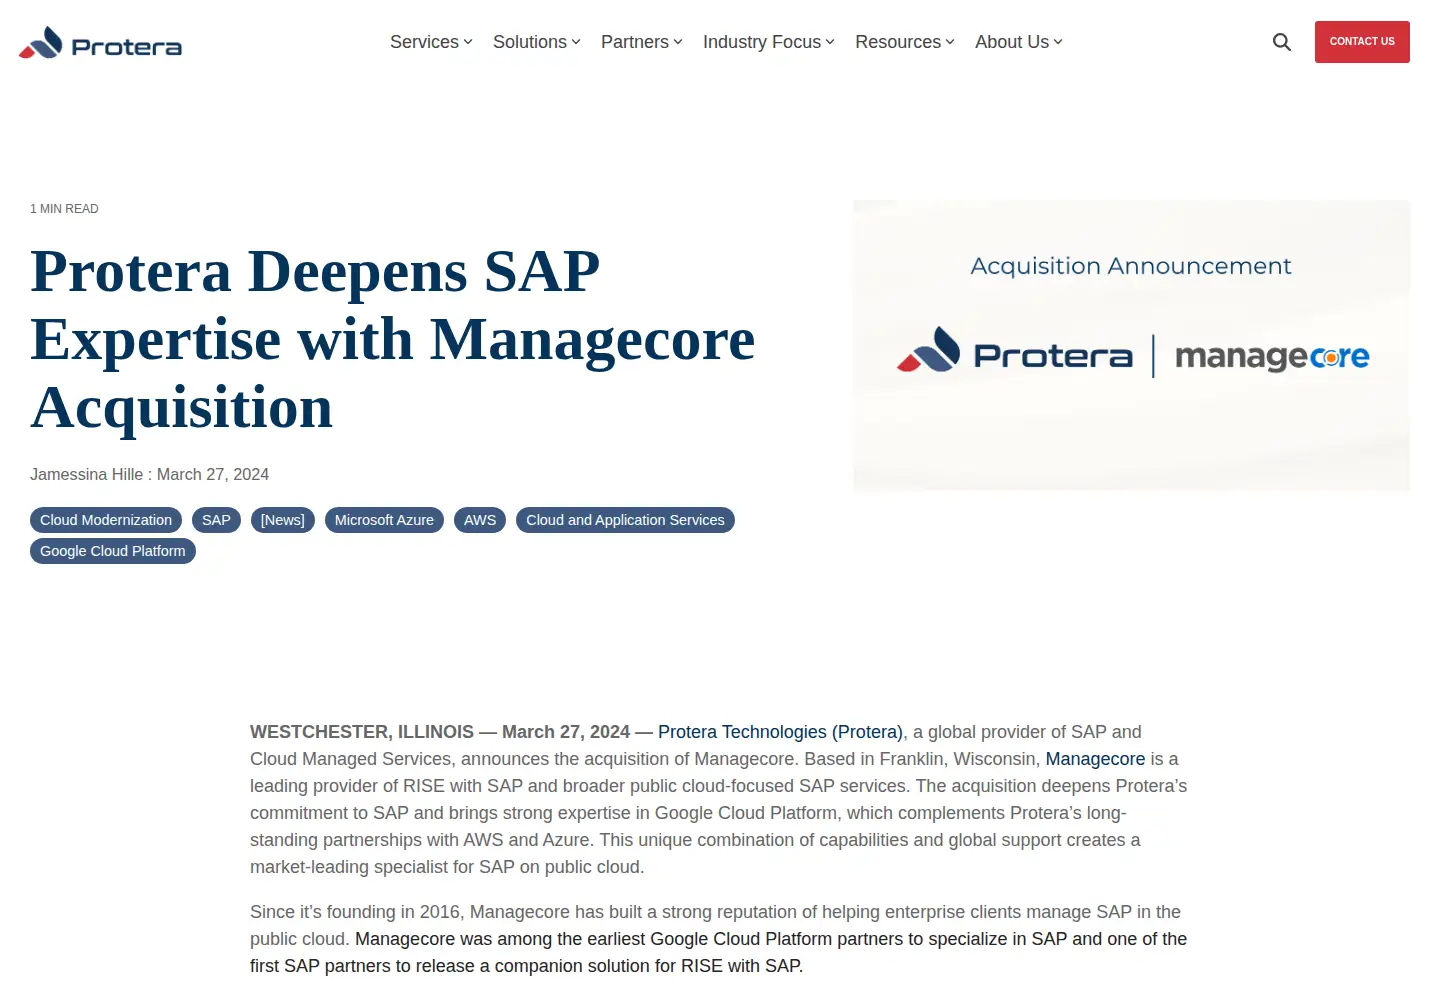Expand the Solutions dropdown menu
Screen dimensions: 1440x1000
pos(536,42)
